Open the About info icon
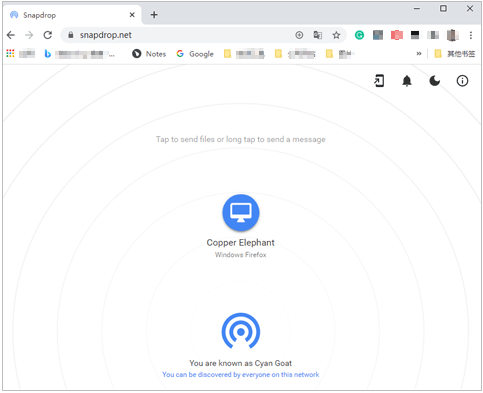The width and height of the screenshot is (483, 393). (462, 81)
